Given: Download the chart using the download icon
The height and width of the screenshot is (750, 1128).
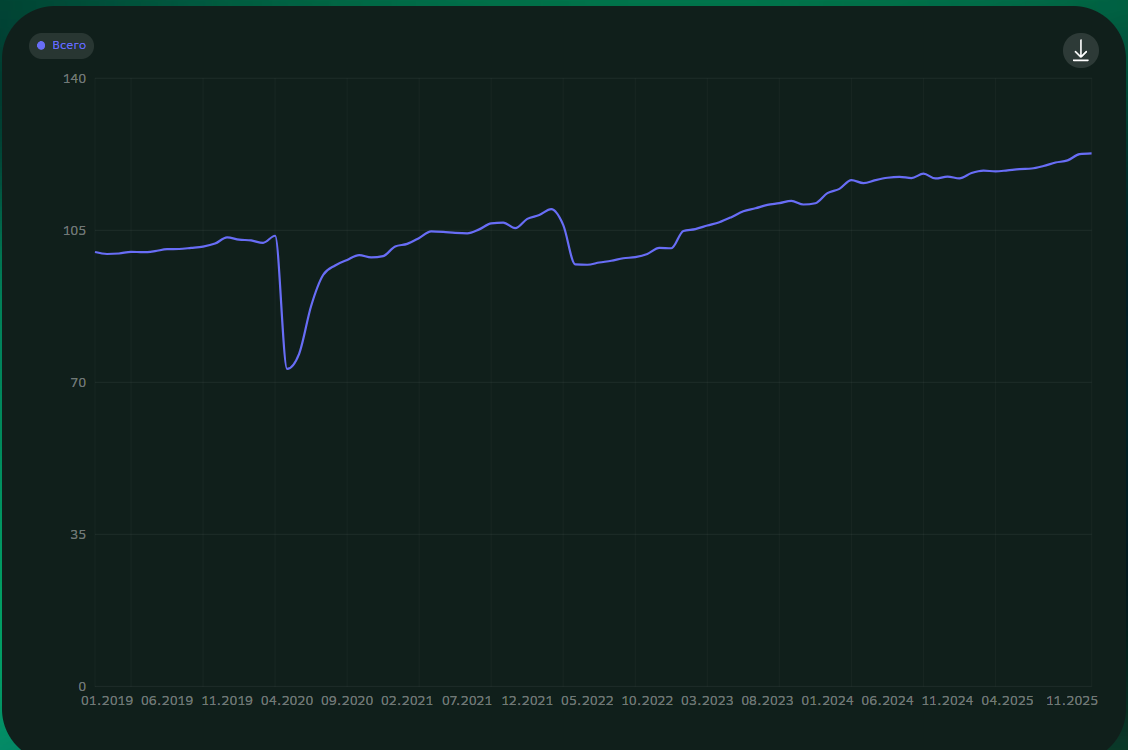Looking at the screenshot, I should click(1081, 50).
